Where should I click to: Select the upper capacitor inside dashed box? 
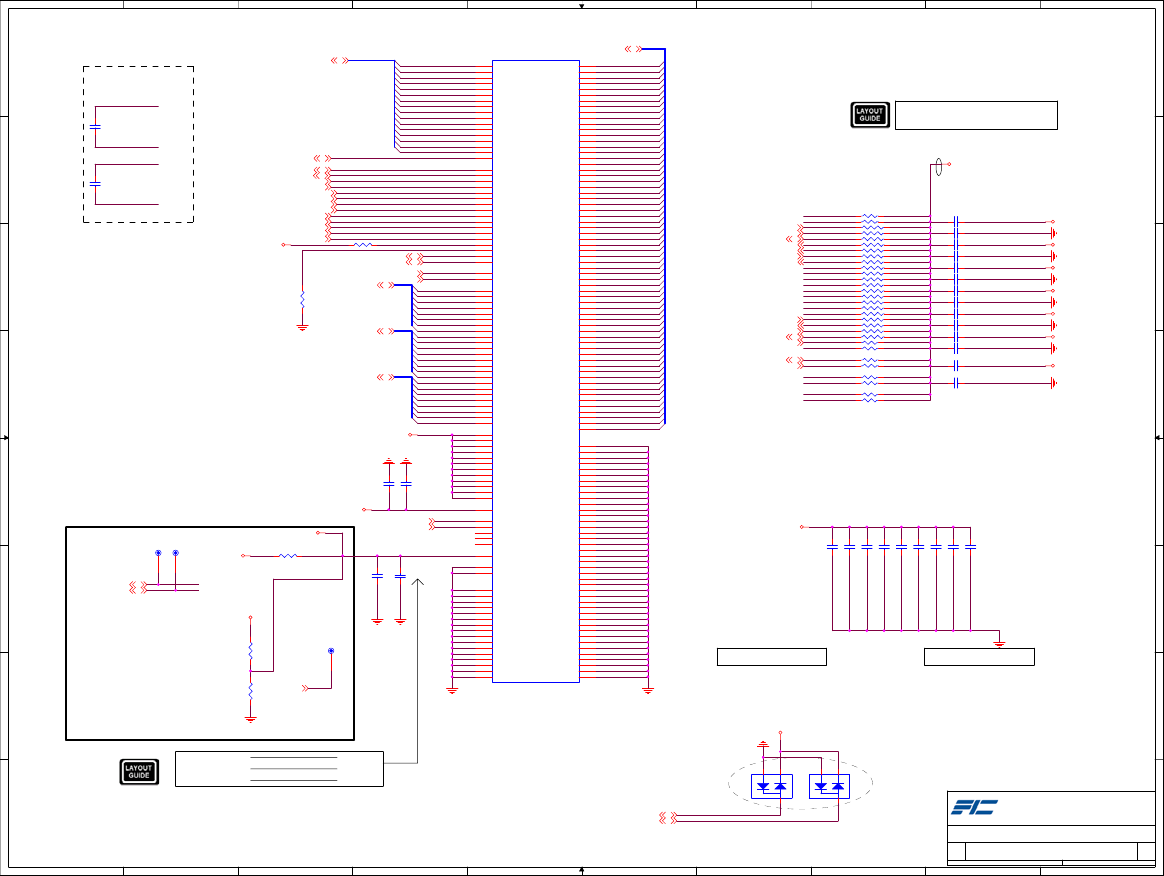(x=95, y=127)
